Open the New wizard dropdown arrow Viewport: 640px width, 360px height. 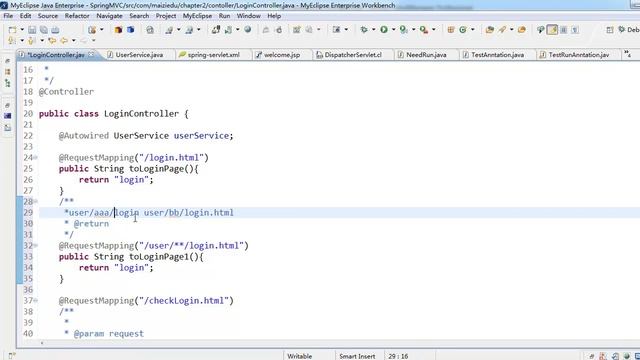(x=22, y=30)
